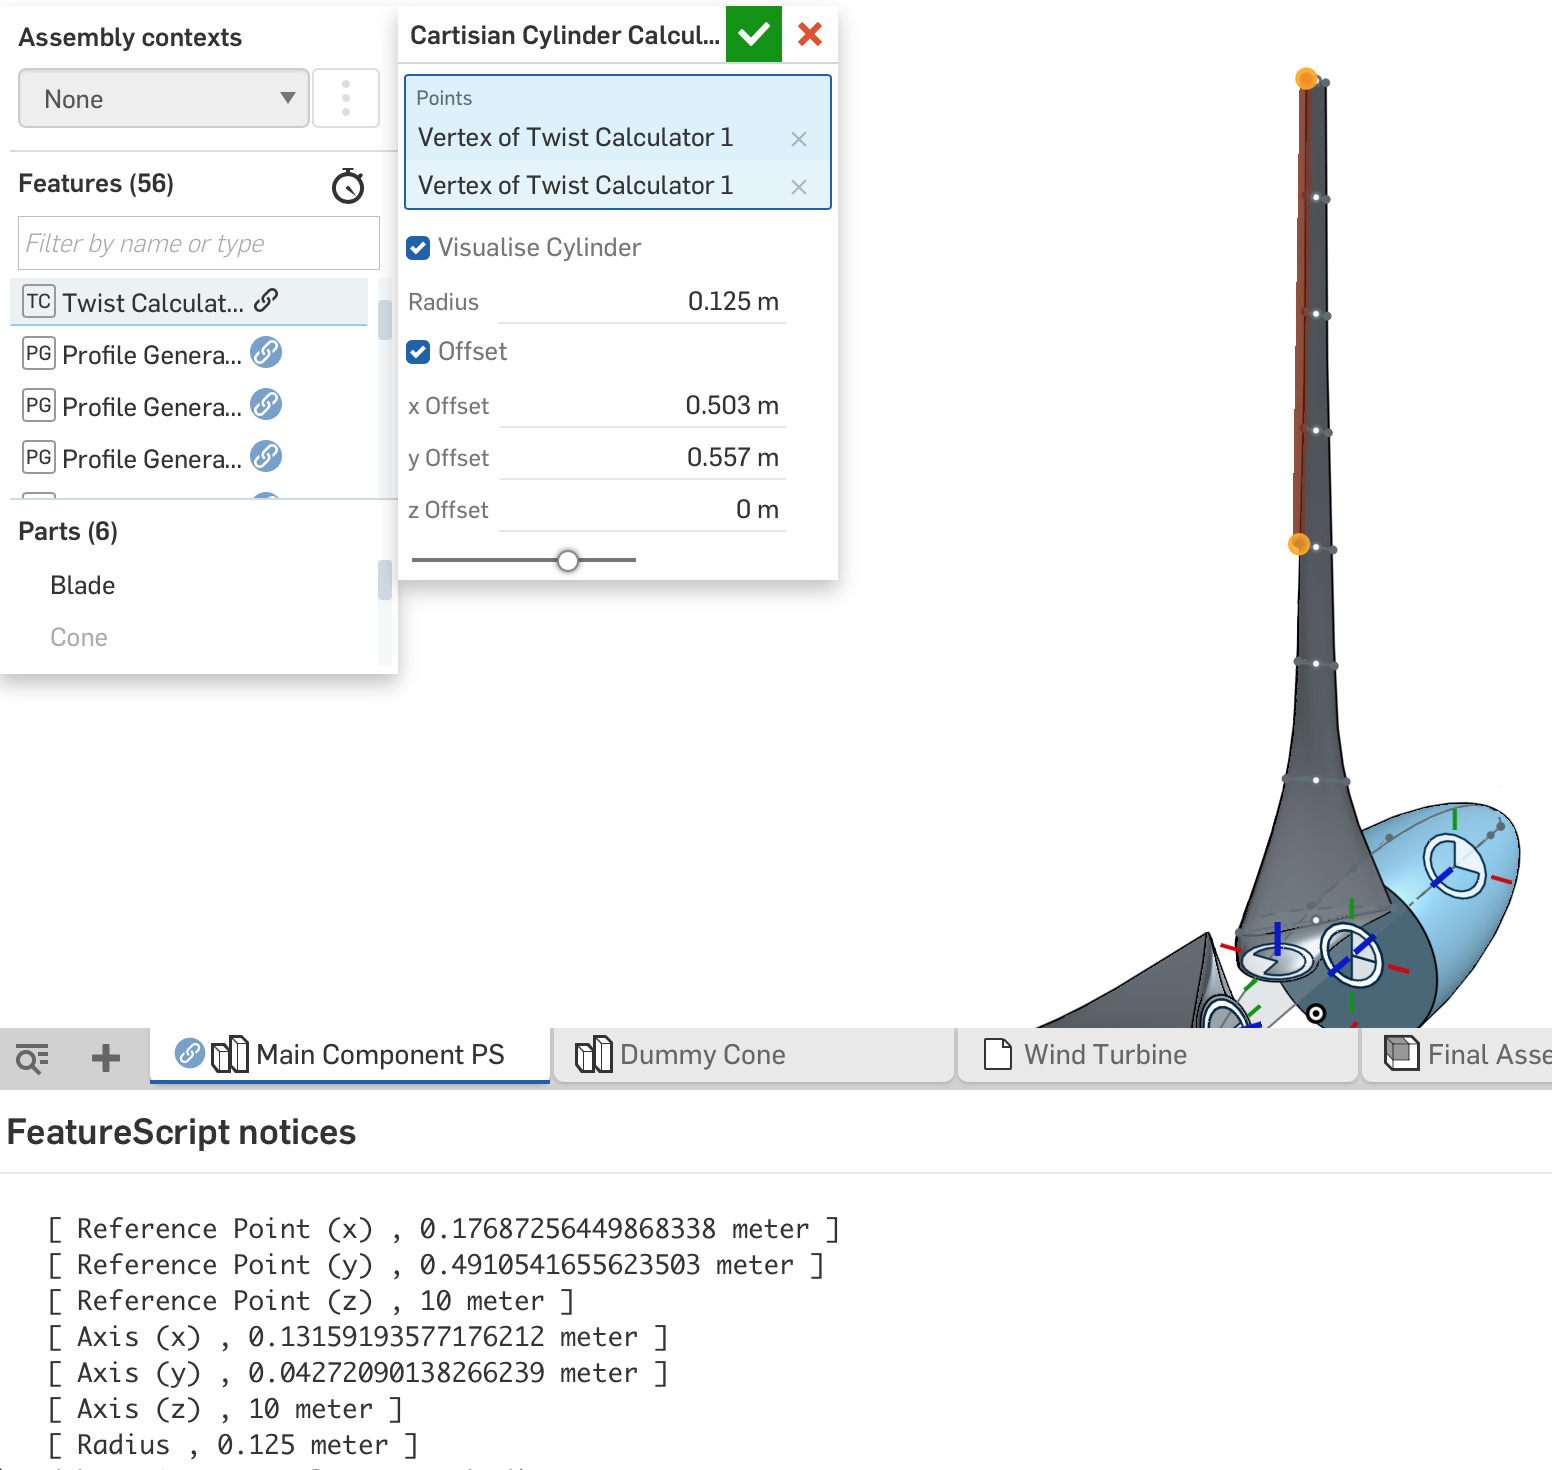This screenshot has height=1470, width=1552.
Task: Edit the Radius value 0.125 m
Action: 642,301
